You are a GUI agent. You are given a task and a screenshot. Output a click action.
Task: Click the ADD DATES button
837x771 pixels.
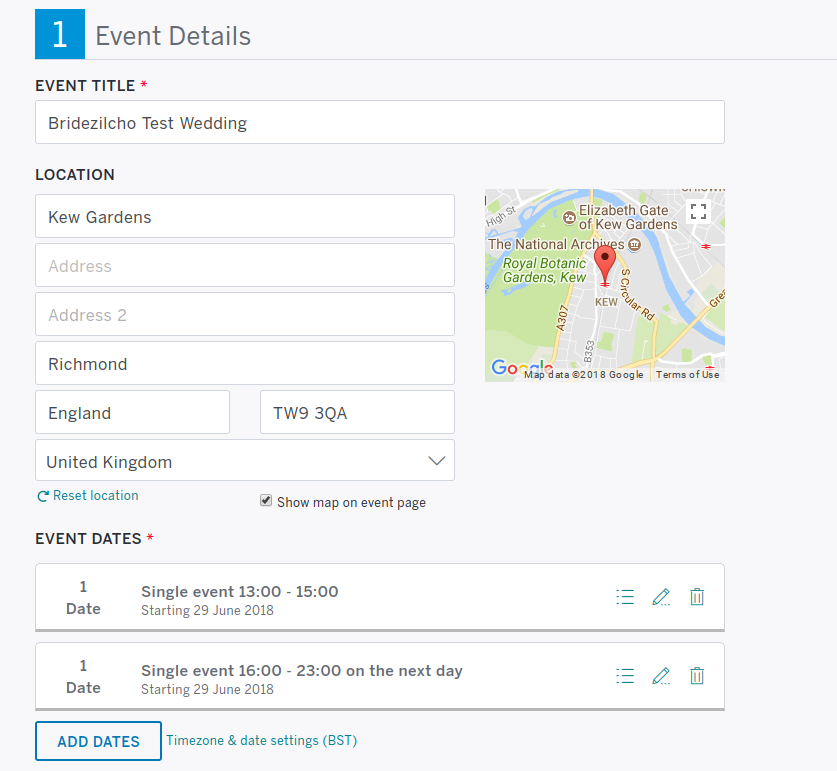[x=97, y=741]
